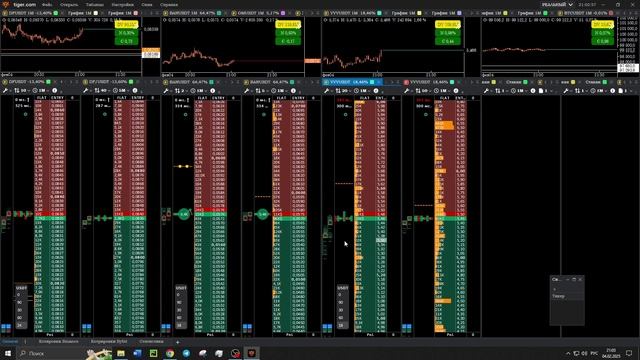Click info icon in second DFUSDT order book

(135, 90)
